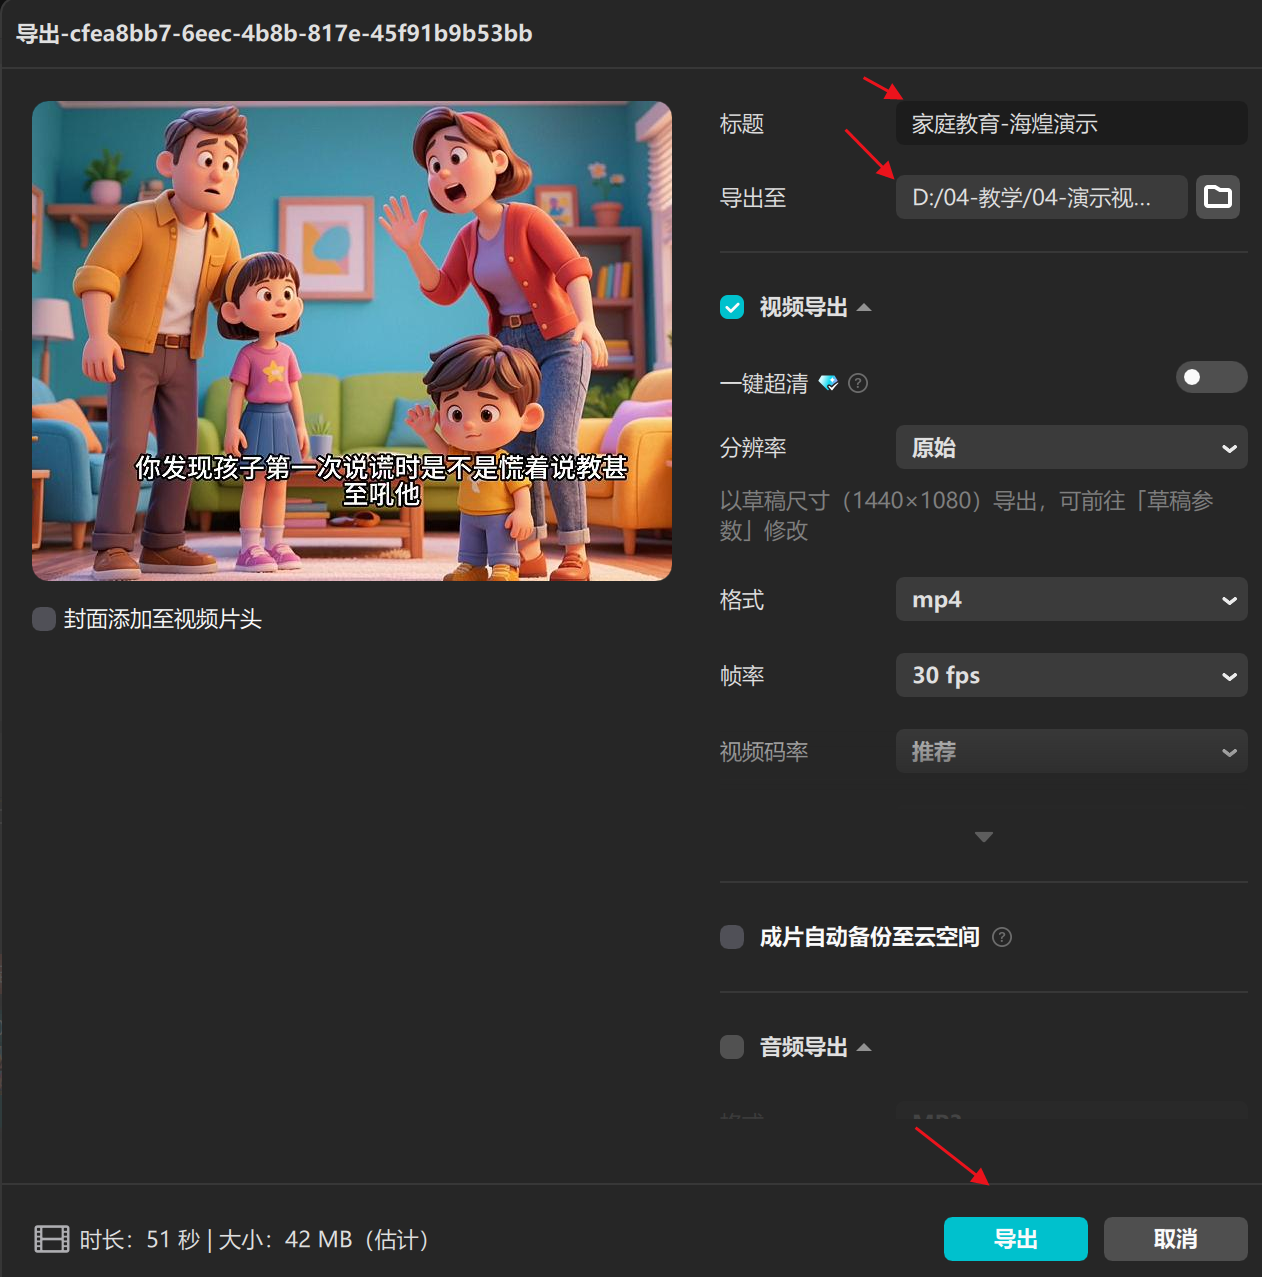
Task: Click the help icon beside 成片自动备份至云空间
Action: point(1002,937)
